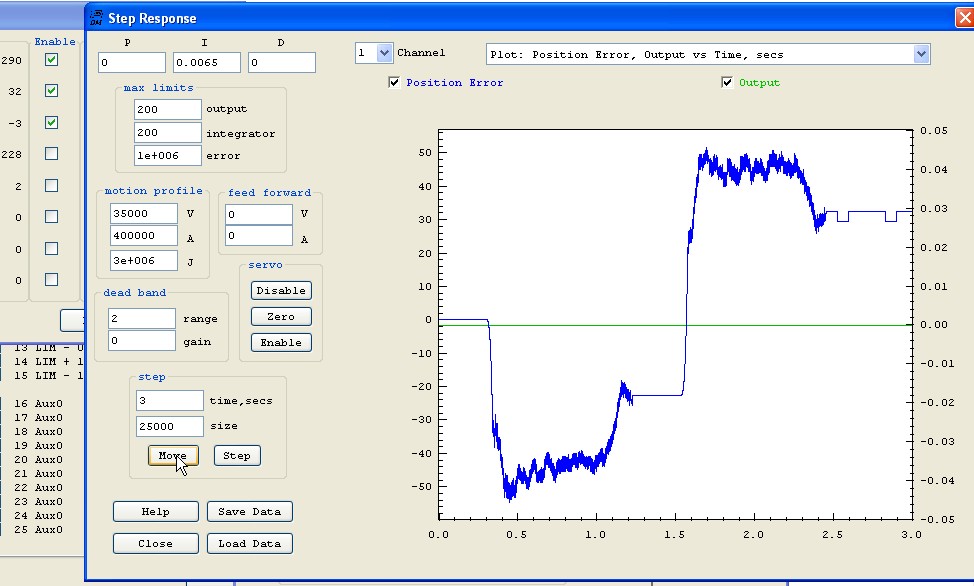974x586 pixels.
Task: Toggle the Position Error plot checkbox
Action: [394, 83]
